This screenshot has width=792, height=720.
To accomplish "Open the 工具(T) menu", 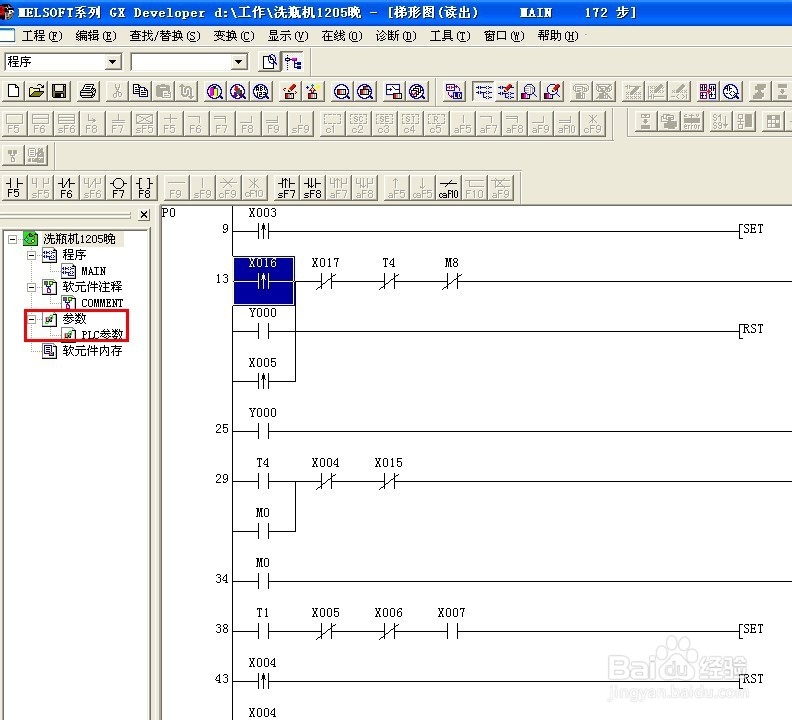I will point(450,36).
